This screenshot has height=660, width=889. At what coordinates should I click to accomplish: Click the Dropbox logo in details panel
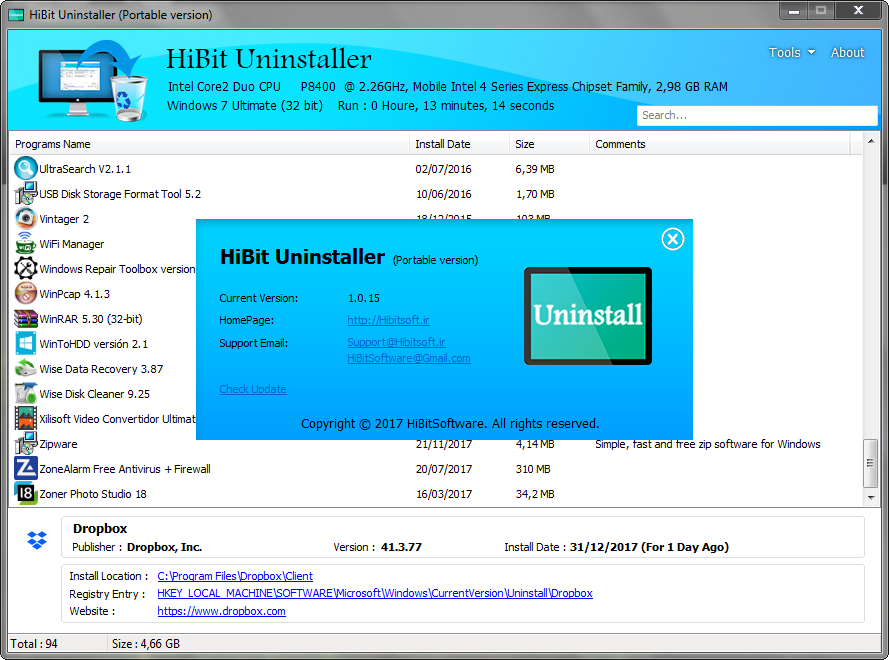coord(37,540)
